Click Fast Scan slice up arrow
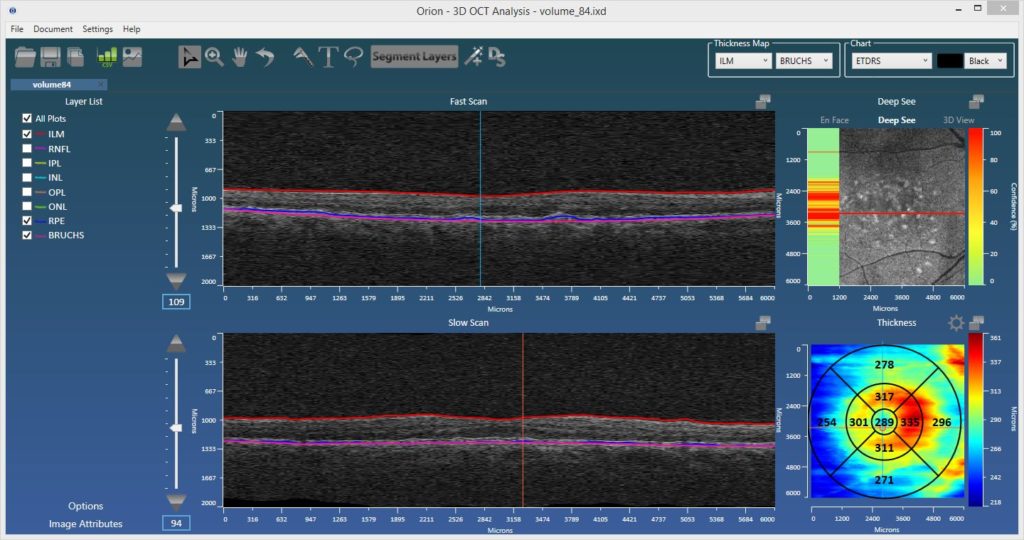The width and height of the screenshot is (1024, 540). tap(176, 123)
